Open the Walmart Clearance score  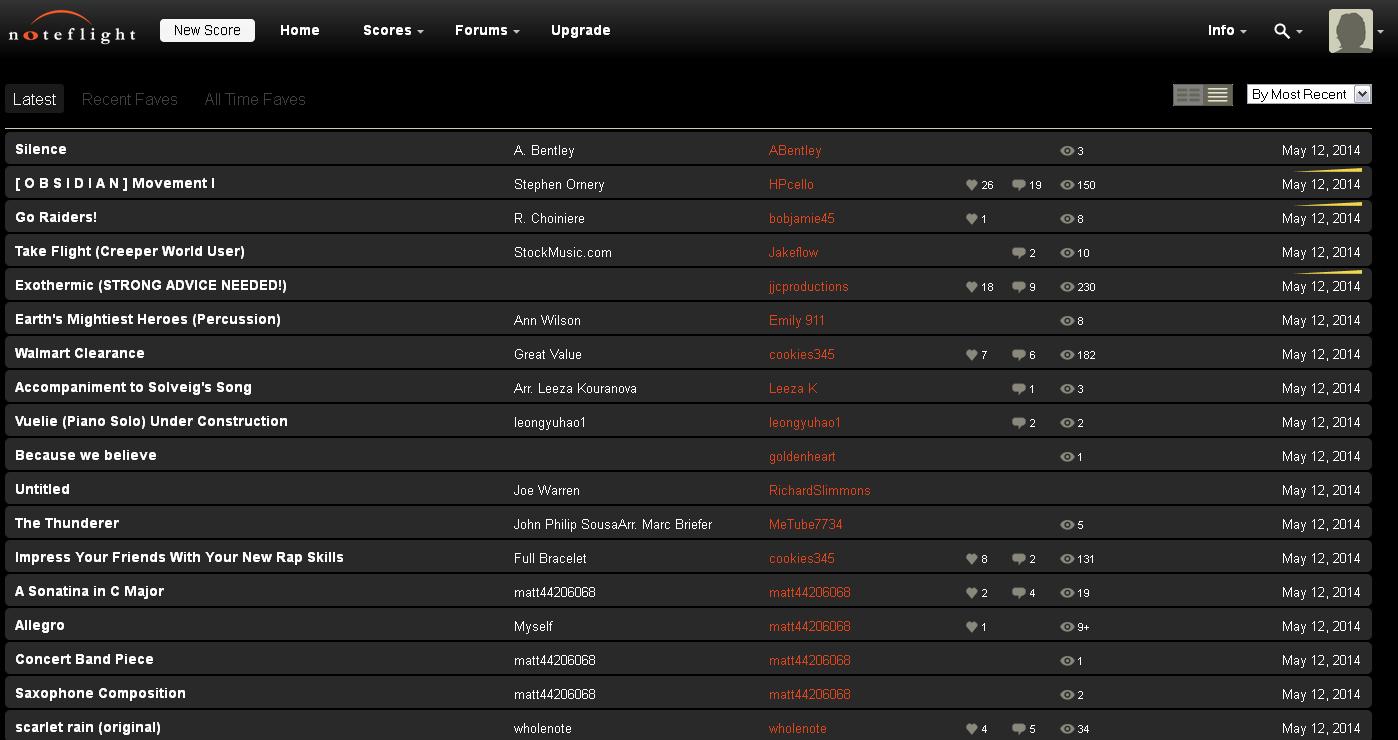coord(80,354)
